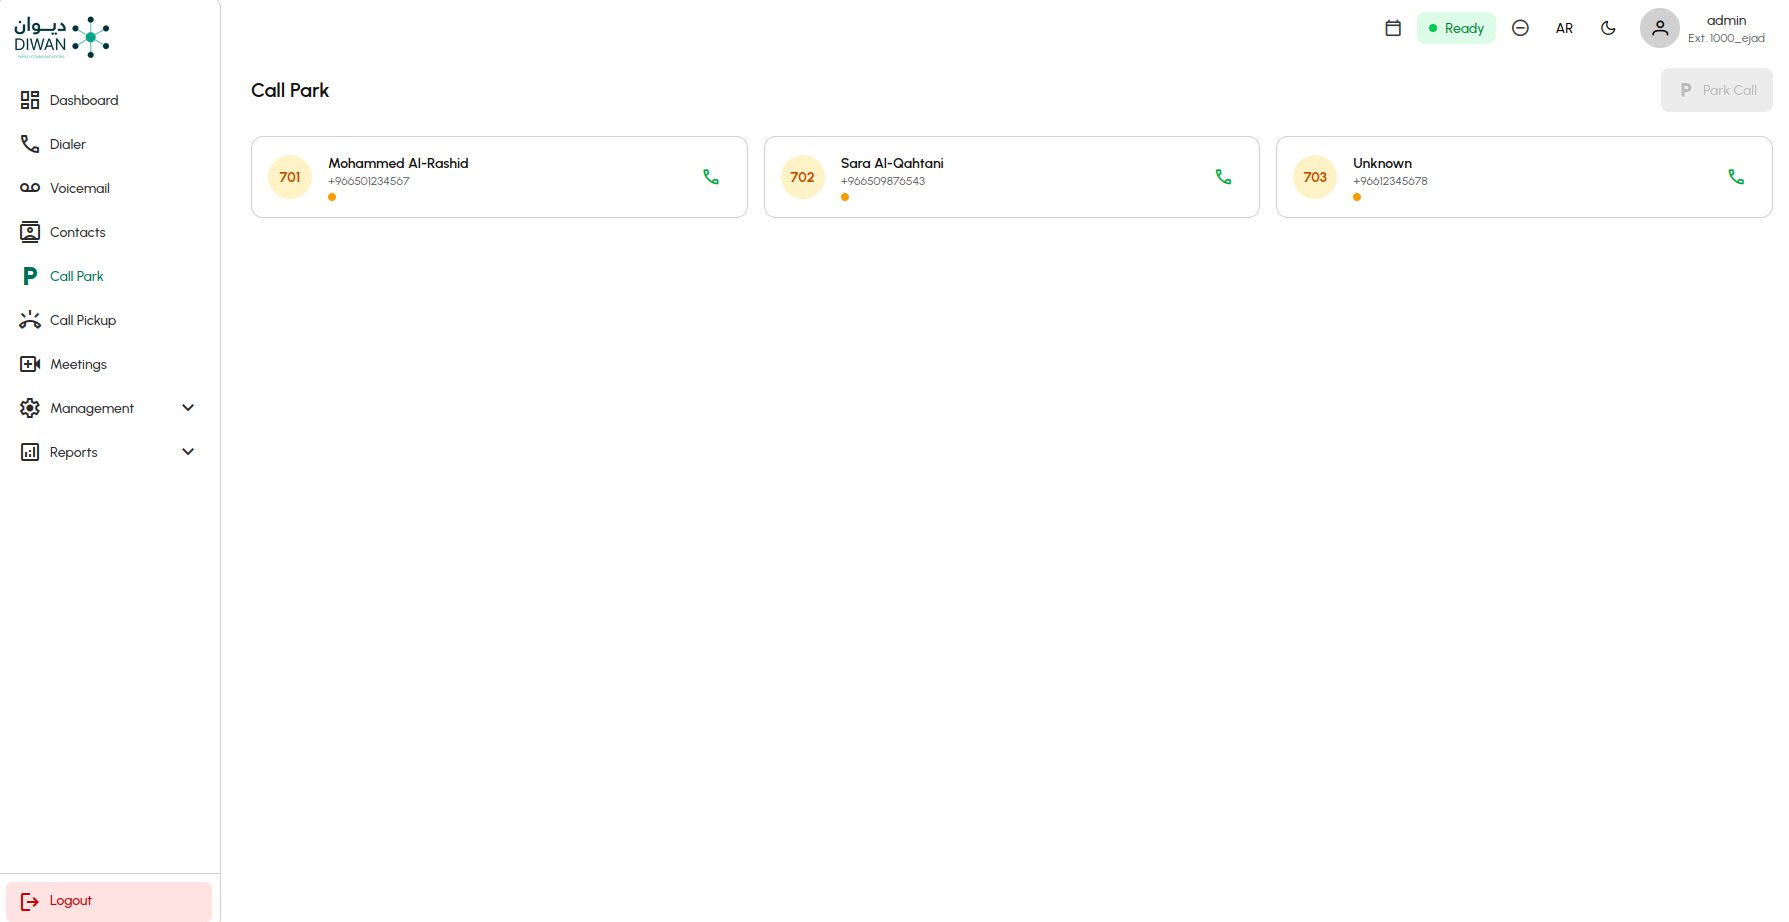Viewport: 1789px width, 922px height.
Task: Retrieve call parked at slot 701
Action: pyautogui.click(x=711, y=177)
